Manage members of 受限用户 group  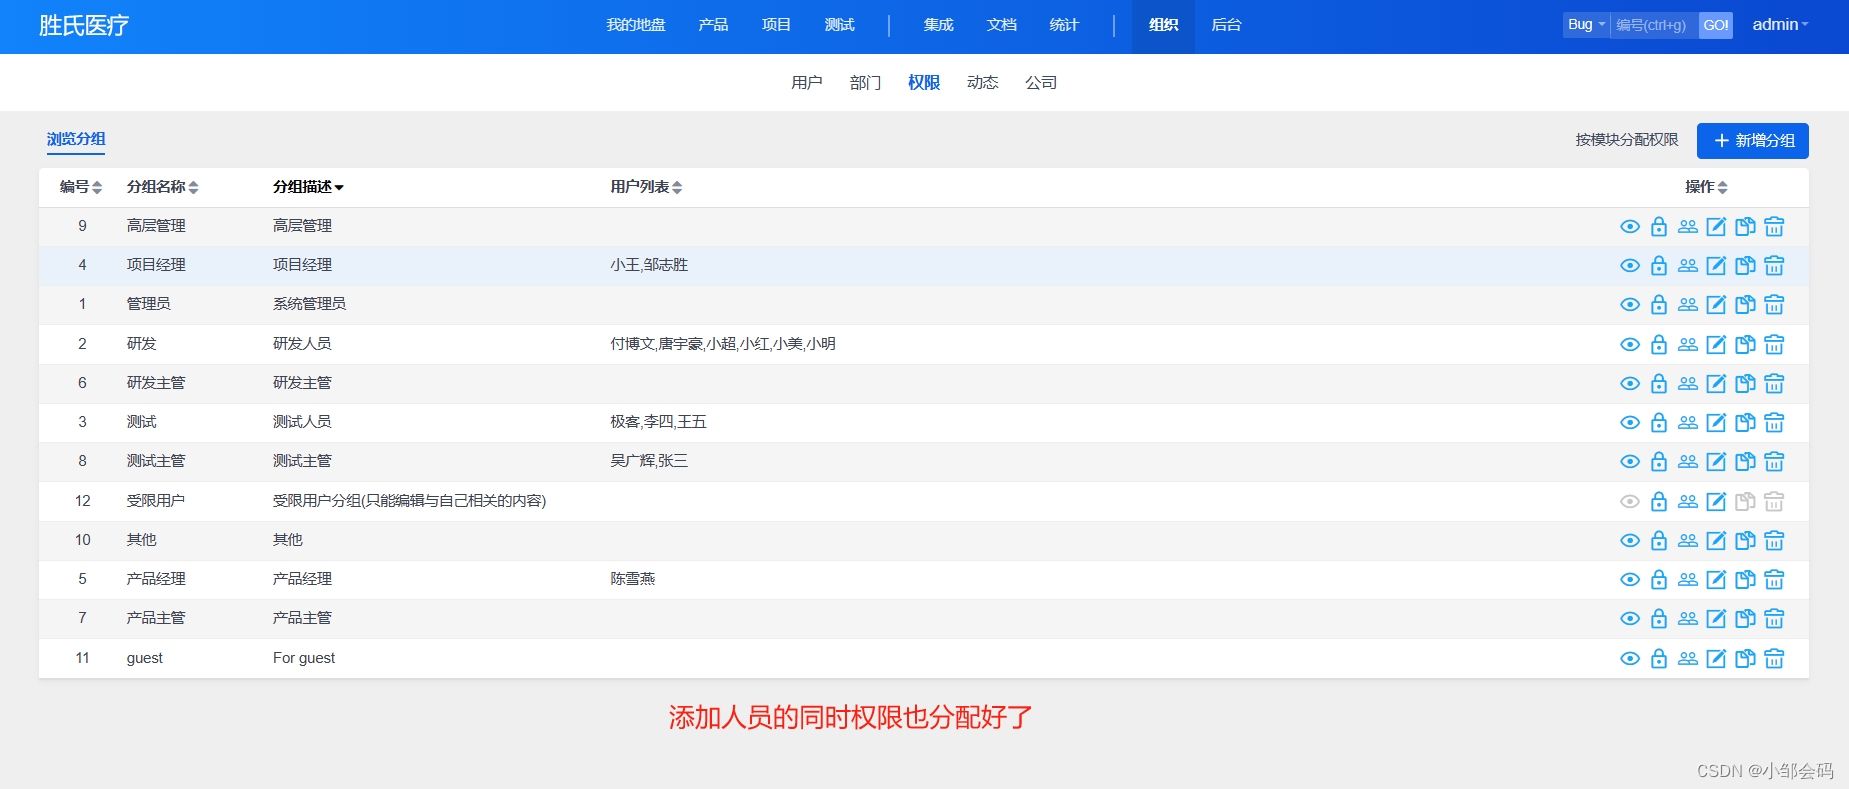tap(1688, 502)
